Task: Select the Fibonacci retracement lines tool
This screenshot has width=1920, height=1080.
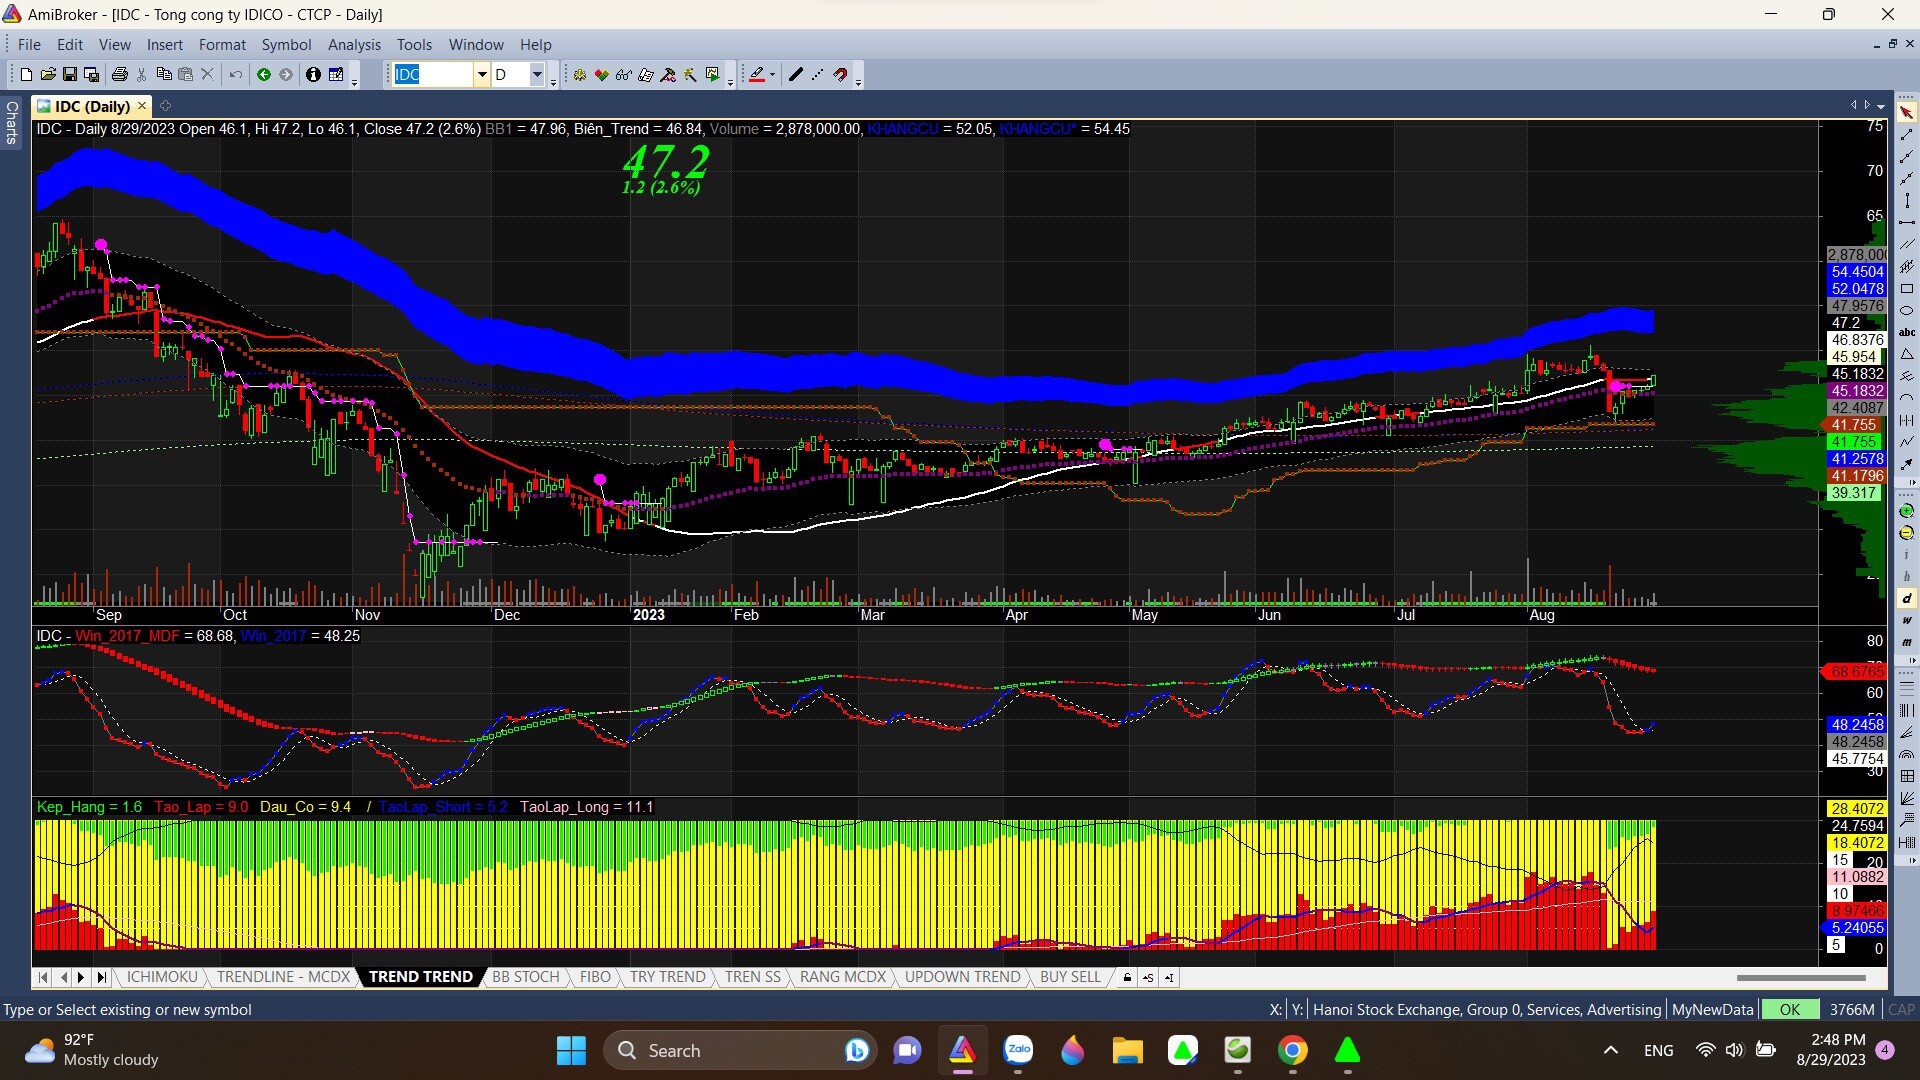Action: (1906, 688)
